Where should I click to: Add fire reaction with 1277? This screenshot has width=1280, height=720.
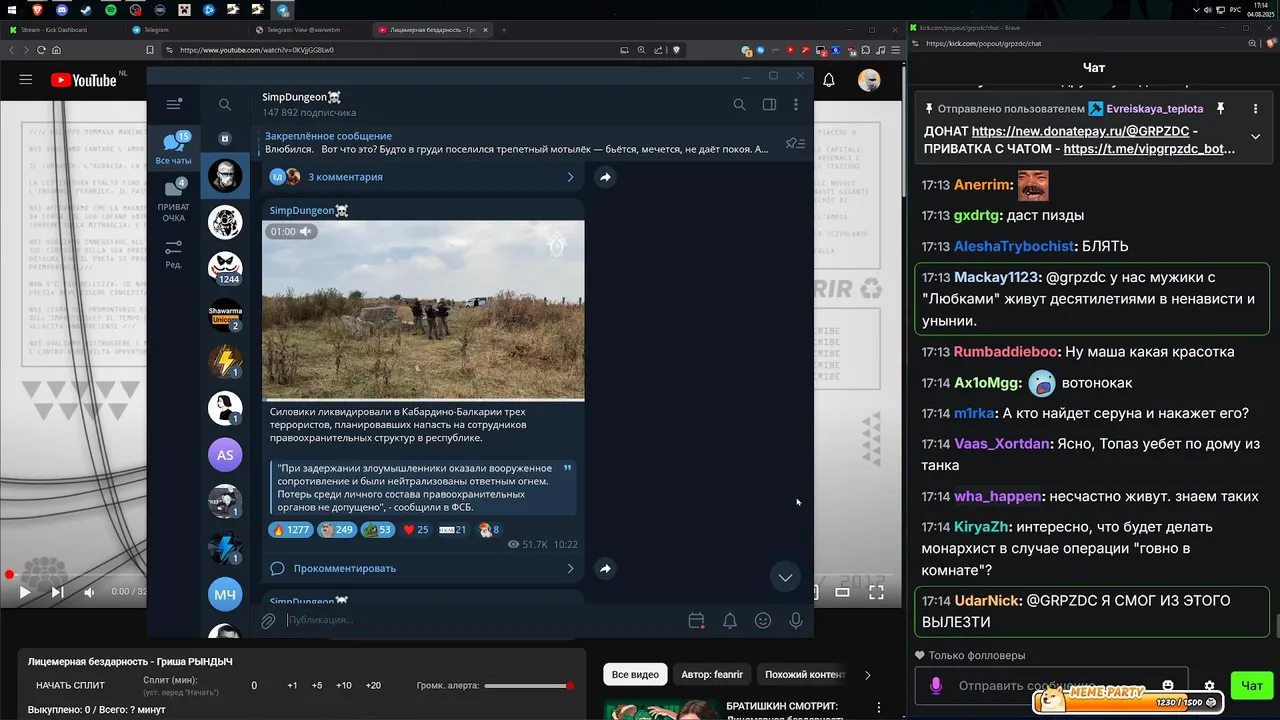point(290,530)
